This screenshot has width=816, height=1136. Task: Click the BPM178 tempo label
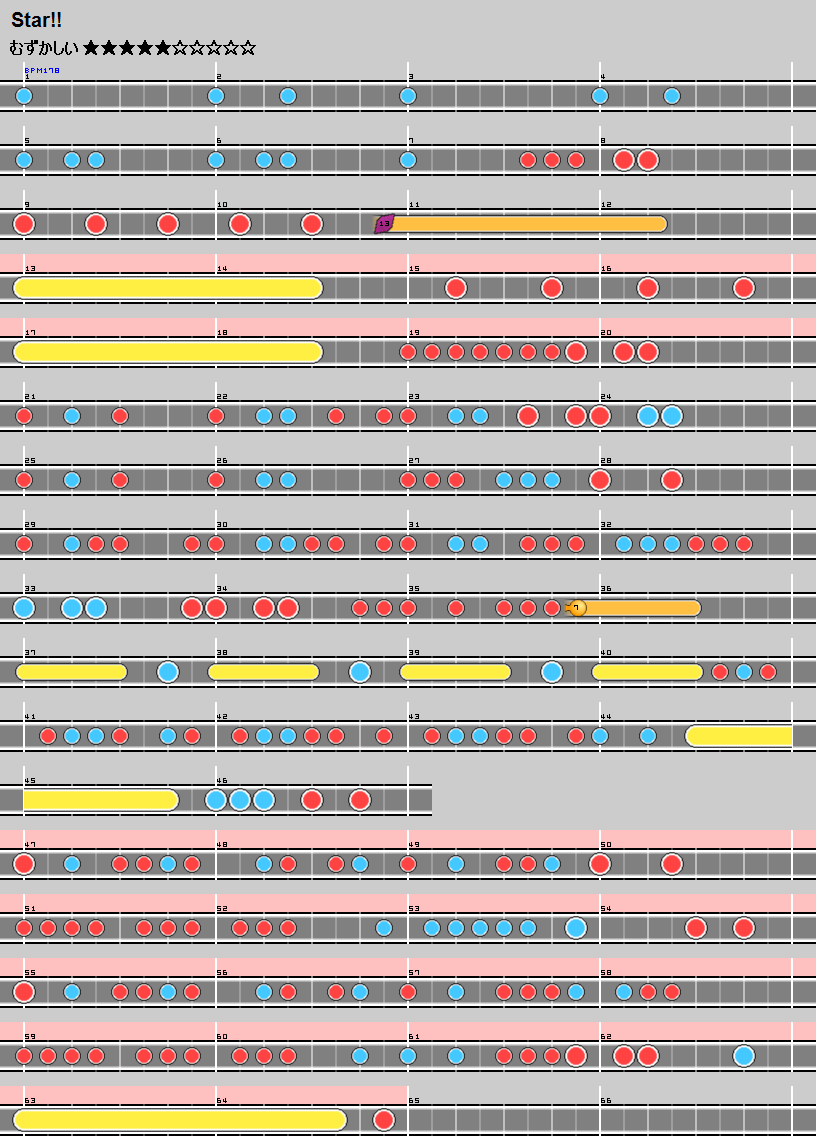coord(42,71)
